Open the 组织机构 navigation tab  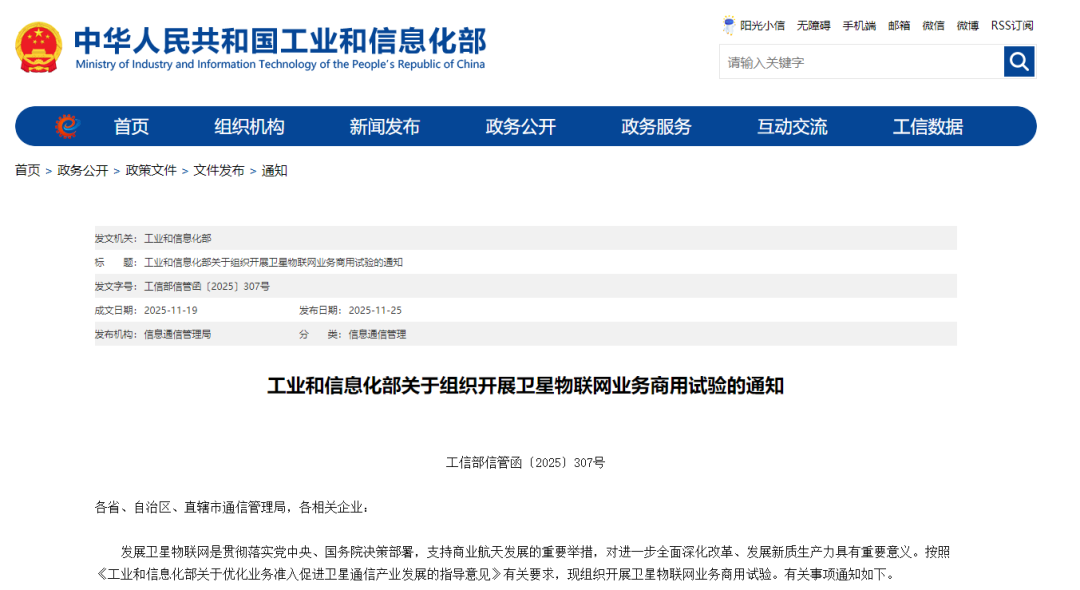249,127
